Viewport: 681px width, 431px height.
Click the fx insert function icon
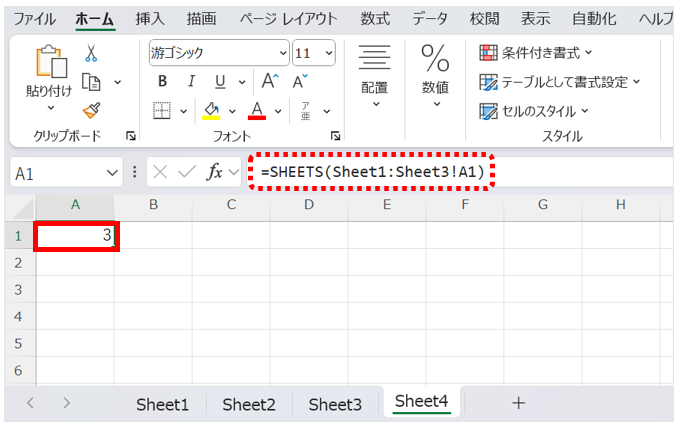coord(215,172)
